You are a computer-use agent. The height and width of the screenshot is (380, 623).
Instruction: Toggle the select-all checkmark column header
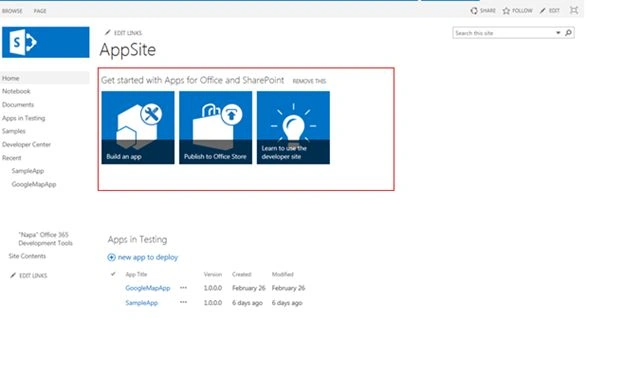point(113,274)
